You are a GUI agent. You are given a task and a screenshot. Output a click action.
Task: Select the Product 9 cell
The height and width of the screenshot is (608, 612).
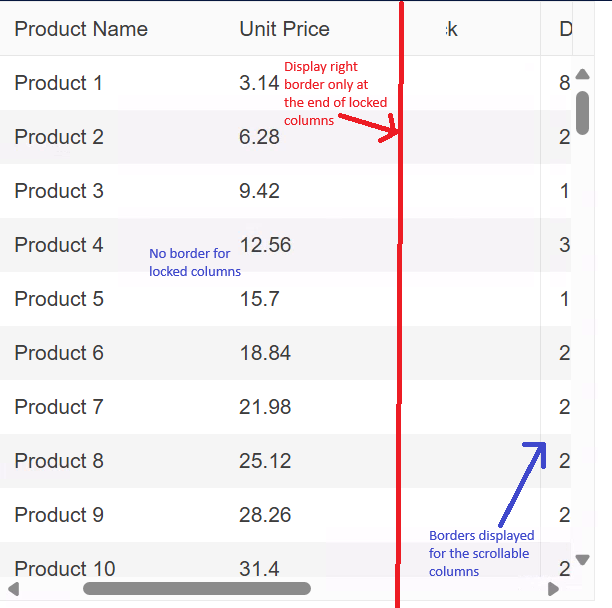[59, 515]
